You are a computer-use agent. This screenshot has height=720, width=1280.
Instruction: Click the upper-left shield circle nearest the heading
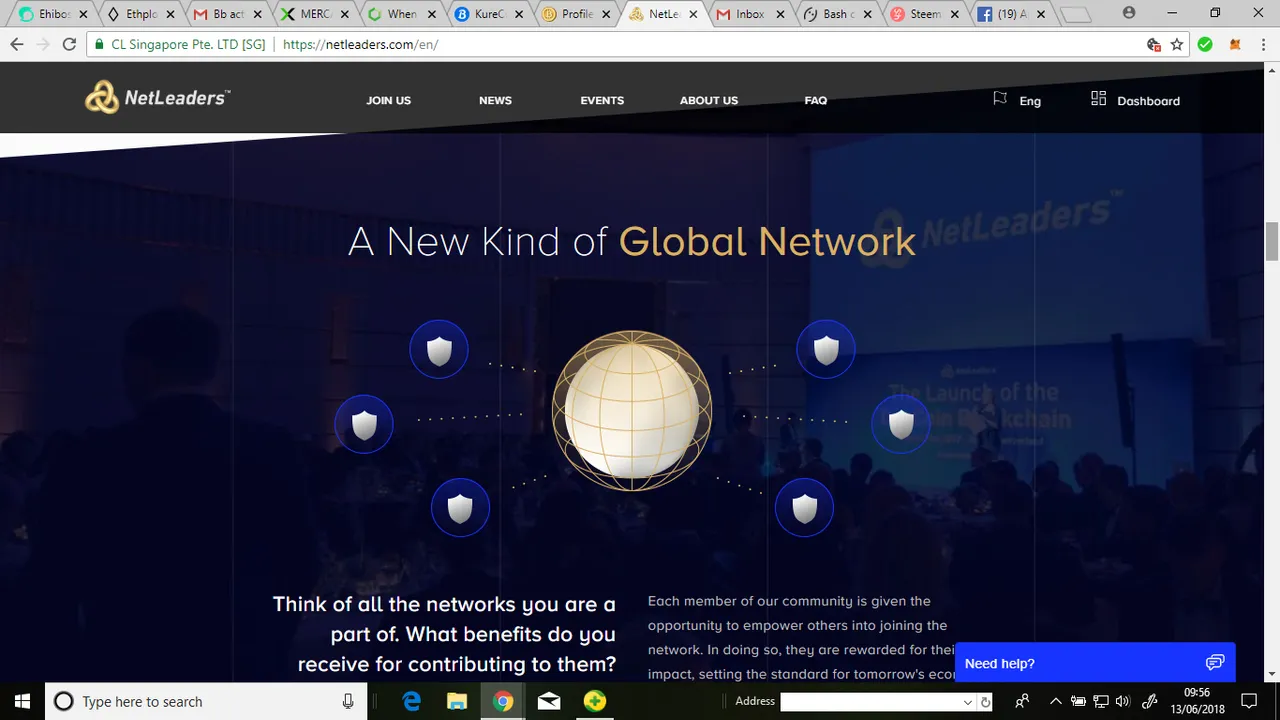click(439, 350)
